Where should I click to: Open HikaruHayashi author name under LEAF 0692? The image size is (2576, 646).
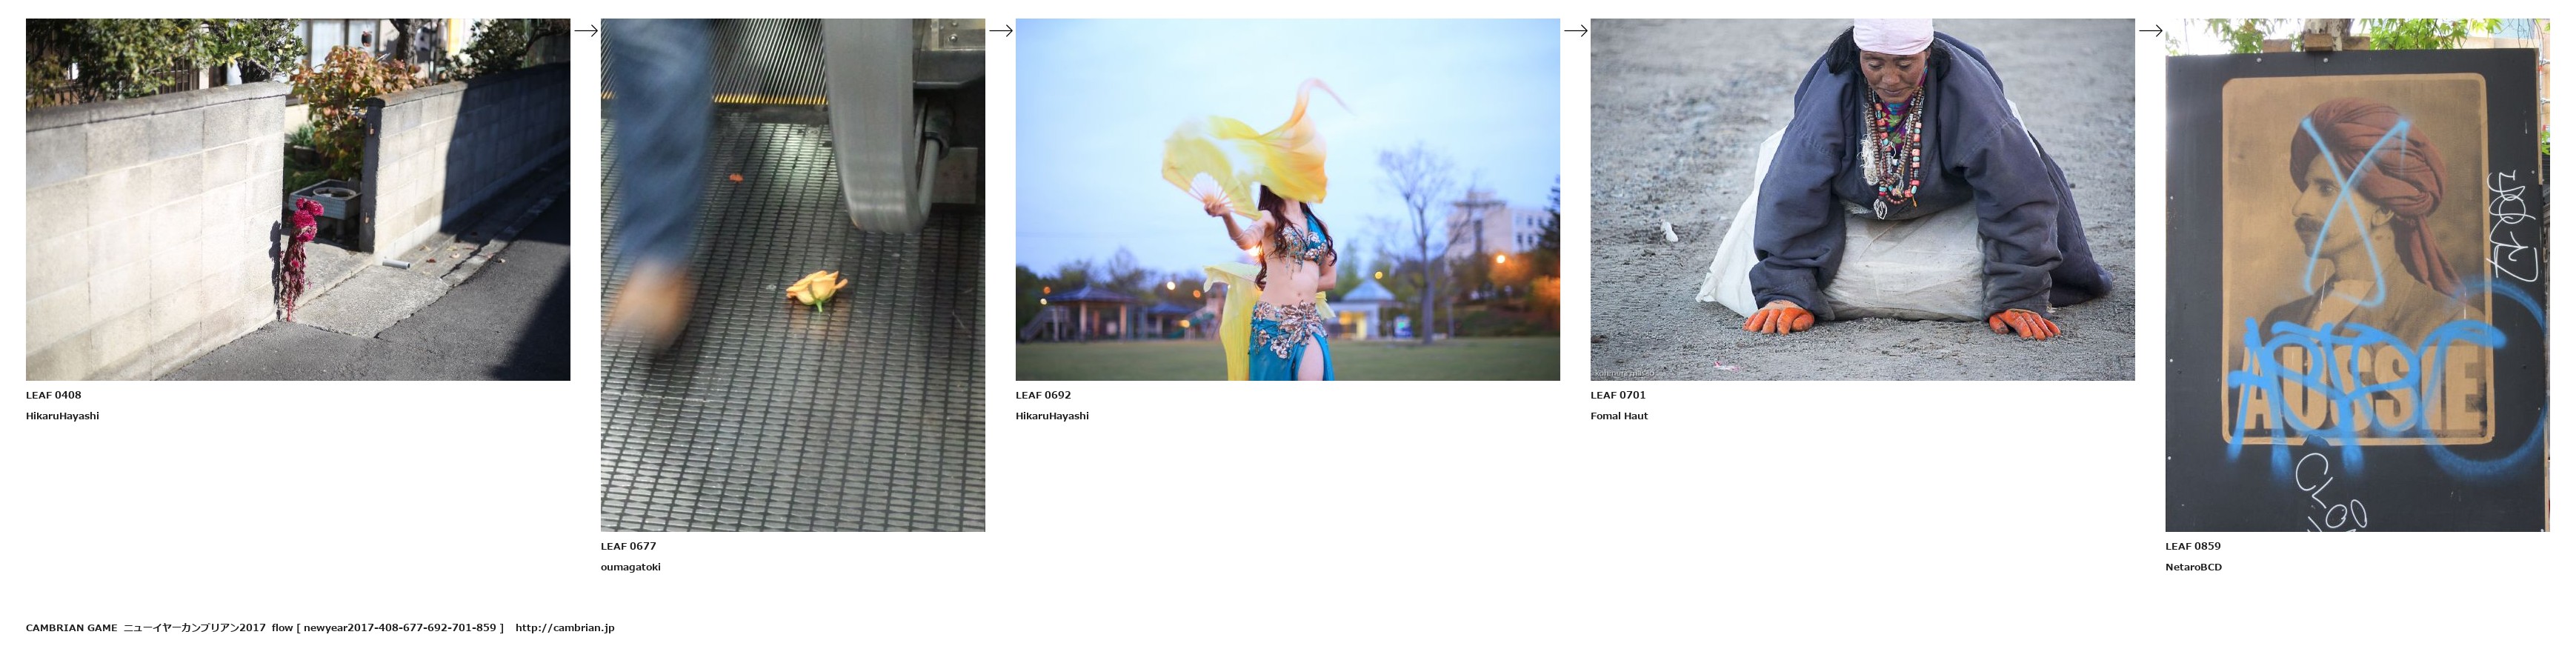(1052, 416)
